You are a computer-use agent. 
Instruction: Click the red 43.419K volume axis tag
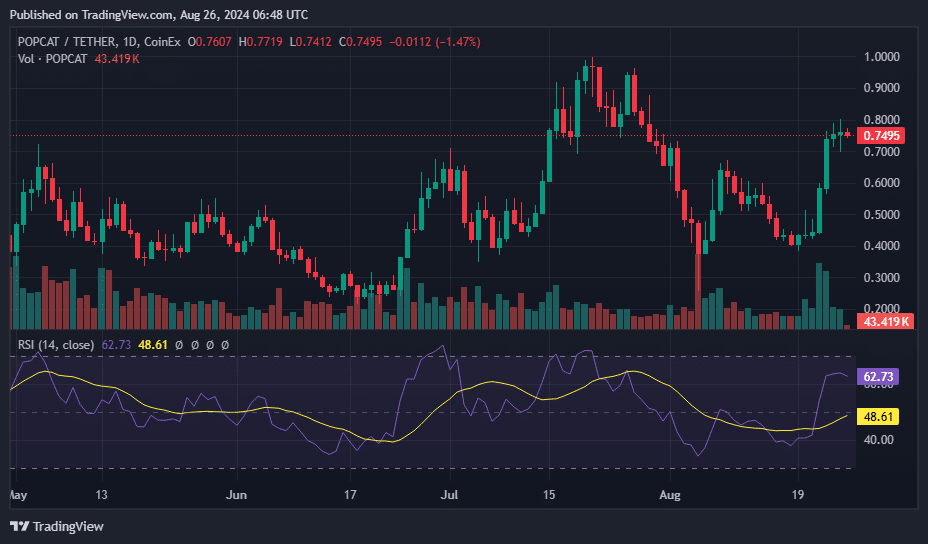[x=884, y=321]
